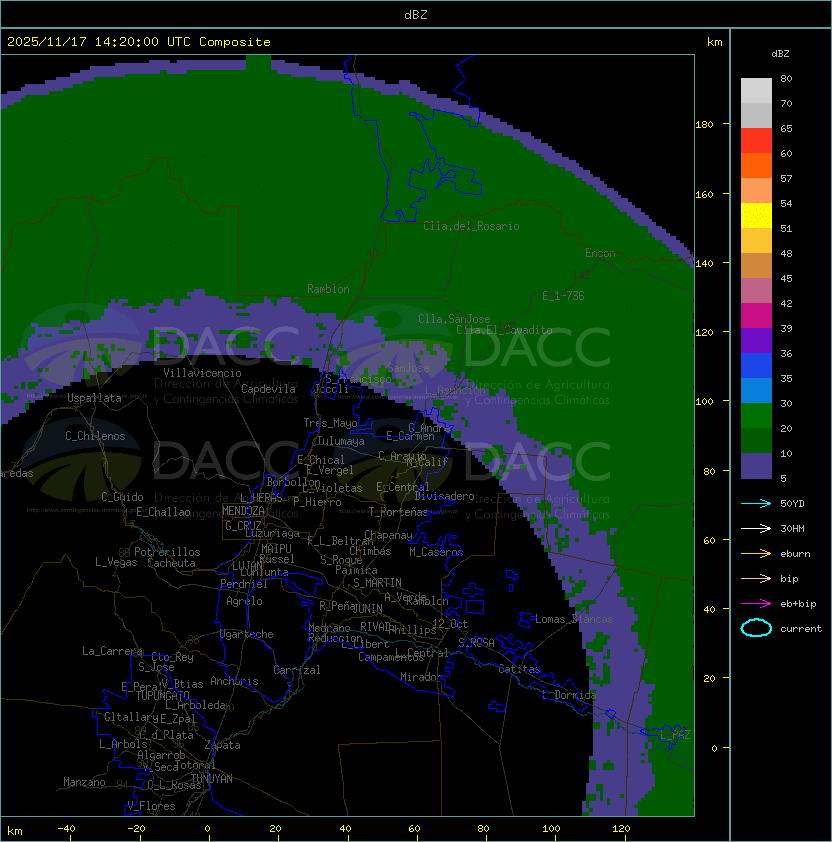Click the magenta eb+bip arrow in legend
The image size is (832, 842).
coord(756,604)
